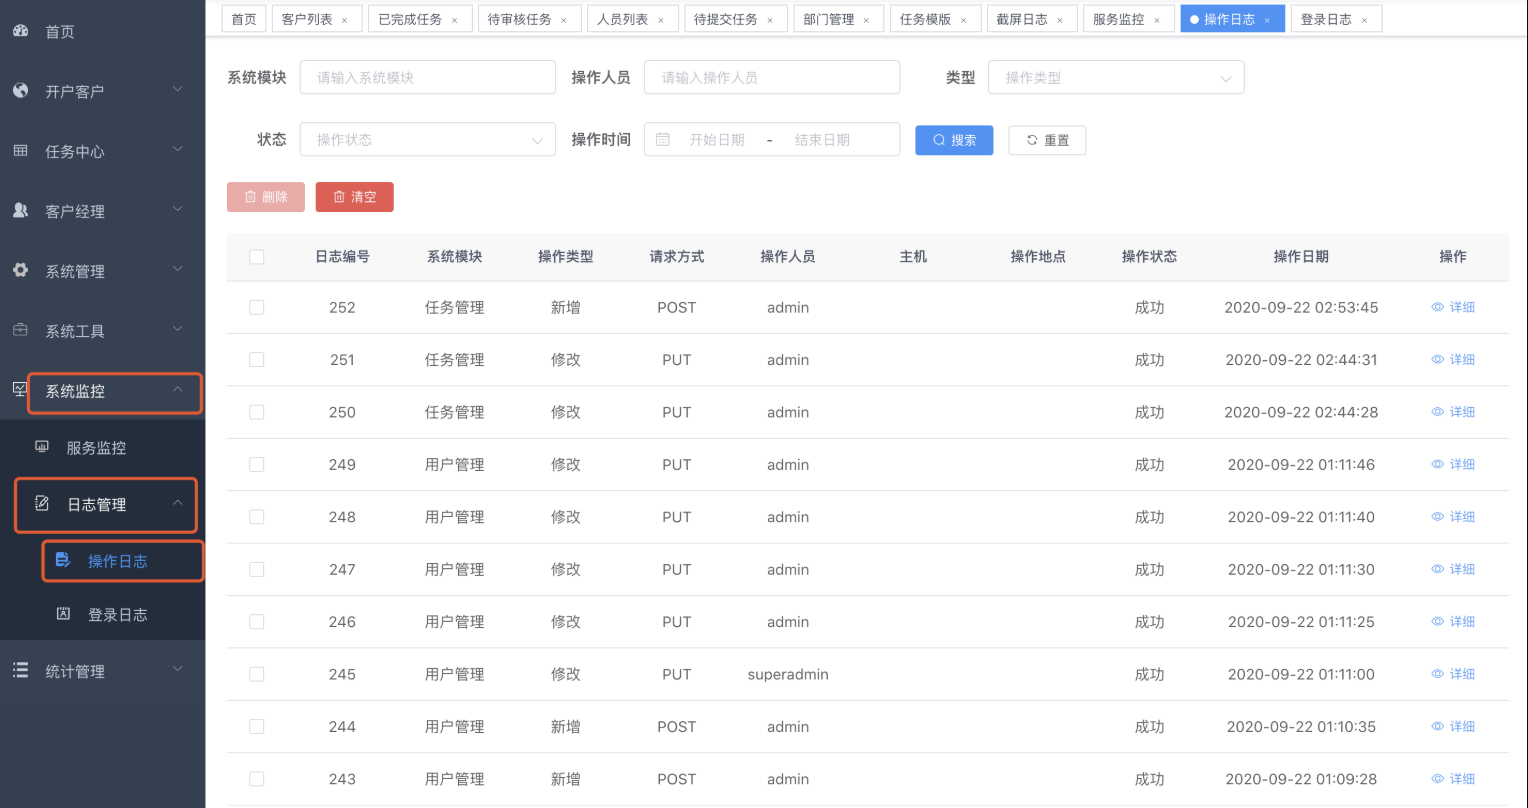The image size is (1528, 808).
Task: Close the 截屏日志 tab
Action: click(1060, 20)
